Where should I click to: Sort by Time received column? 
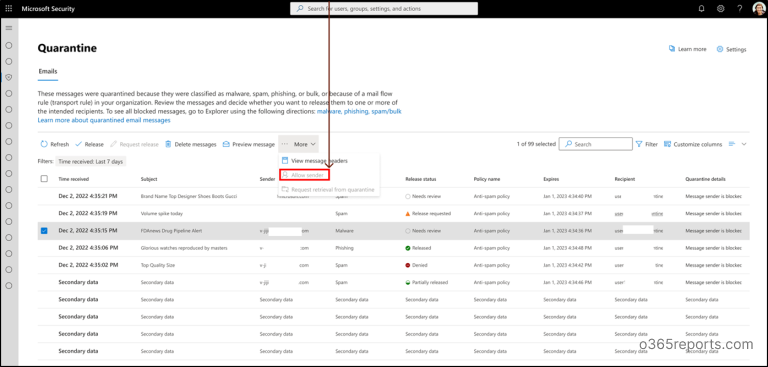pos(73,179)
